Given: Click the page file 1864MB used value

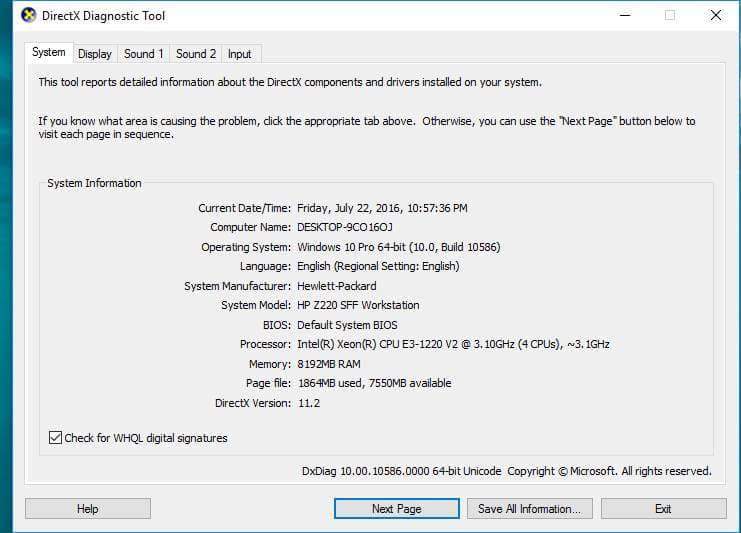Looking at the screenshot, I should [x=374, y=383].
